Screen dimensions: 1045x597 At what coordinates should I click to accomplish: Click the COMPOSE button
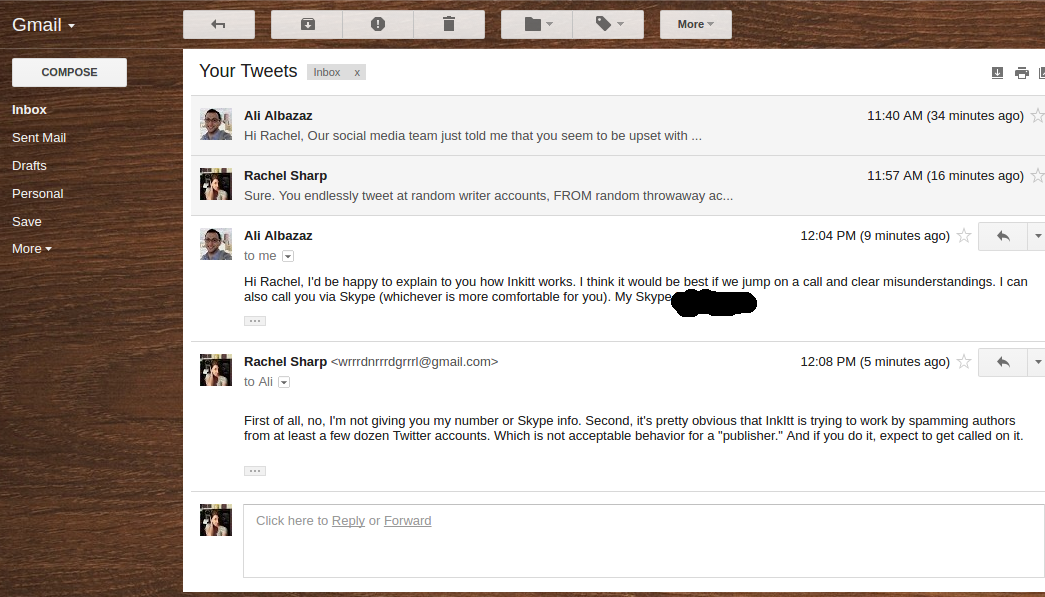[68, 72]
